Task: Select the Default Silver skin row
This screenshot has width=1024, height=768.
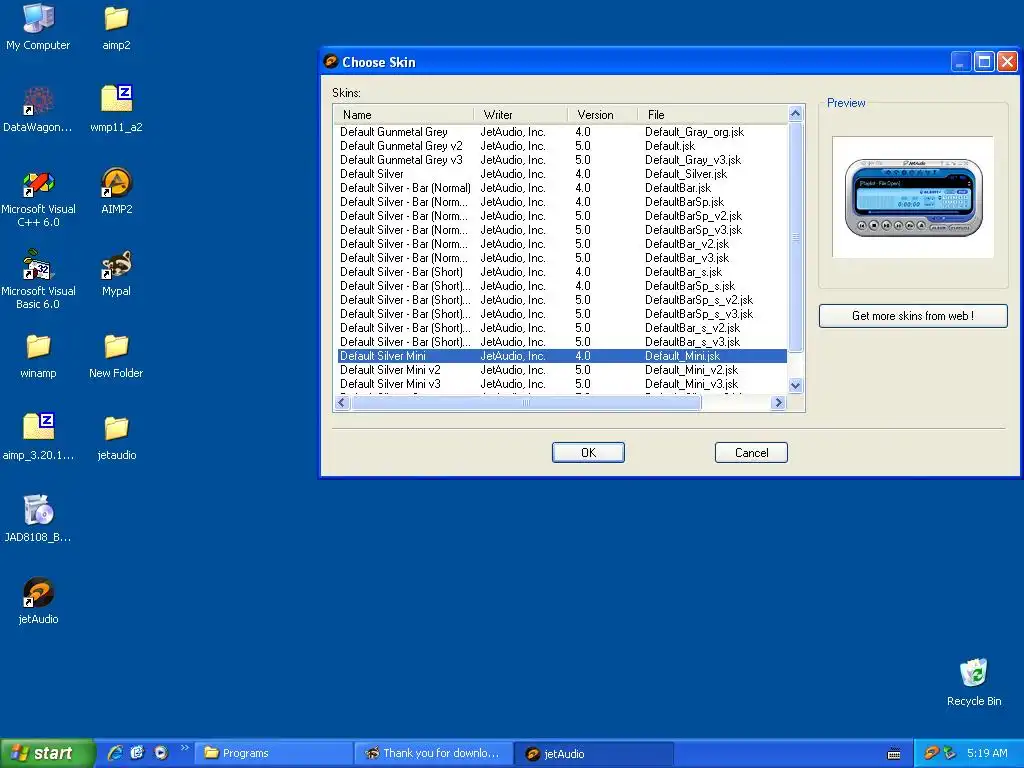Action: pyautogui.click(x=562, y=174)
